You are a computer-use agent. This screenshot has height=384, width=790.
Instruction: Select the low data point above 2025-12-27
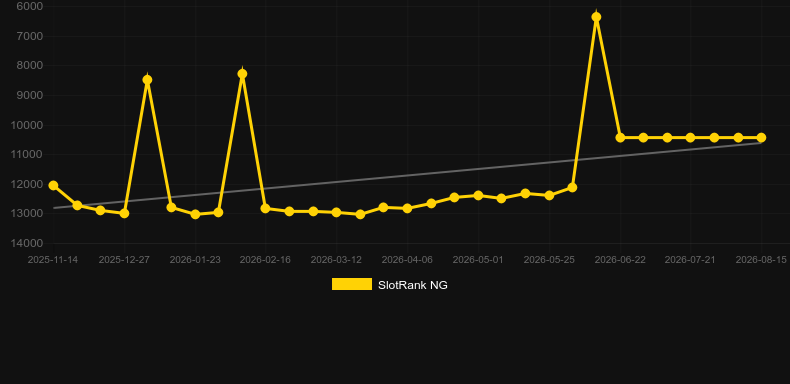coord(124,213)
